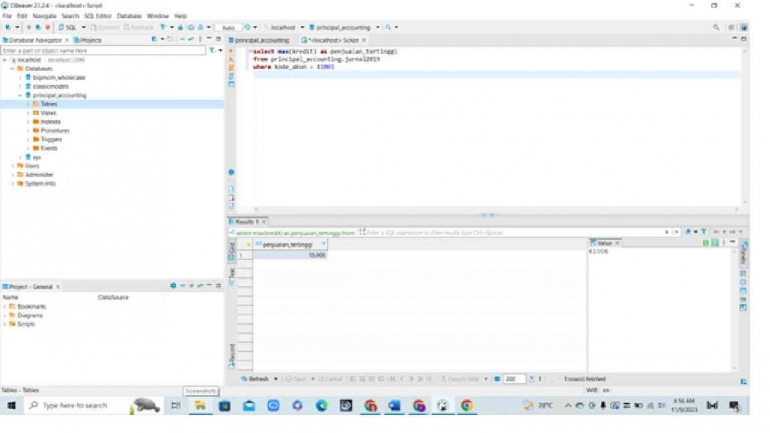Switch results to Grid view
Screen dimensions: 770x433
(x=231, y=250)
